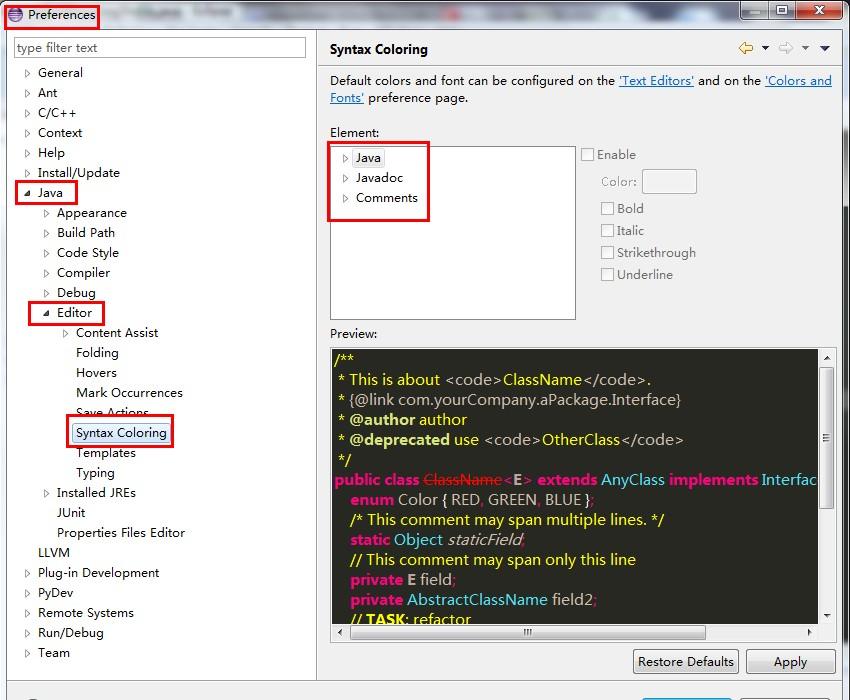Viewport: 850px width, 700px height.
Task: Click the preview scroll up arrow
Action: tap(827, 358)
